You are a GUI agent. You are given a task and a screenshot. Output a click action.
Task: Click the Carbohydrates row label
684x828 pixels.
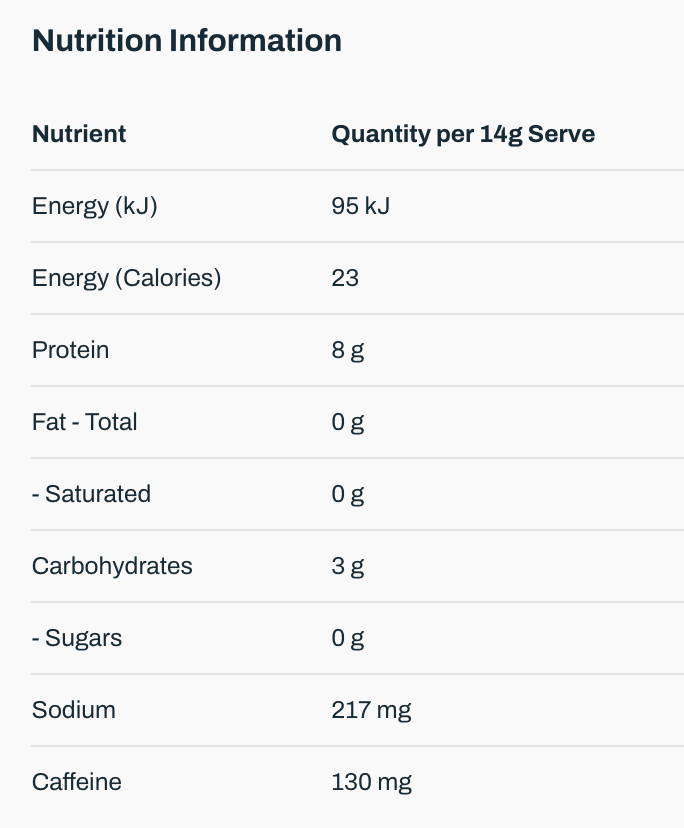pos(112,566)
